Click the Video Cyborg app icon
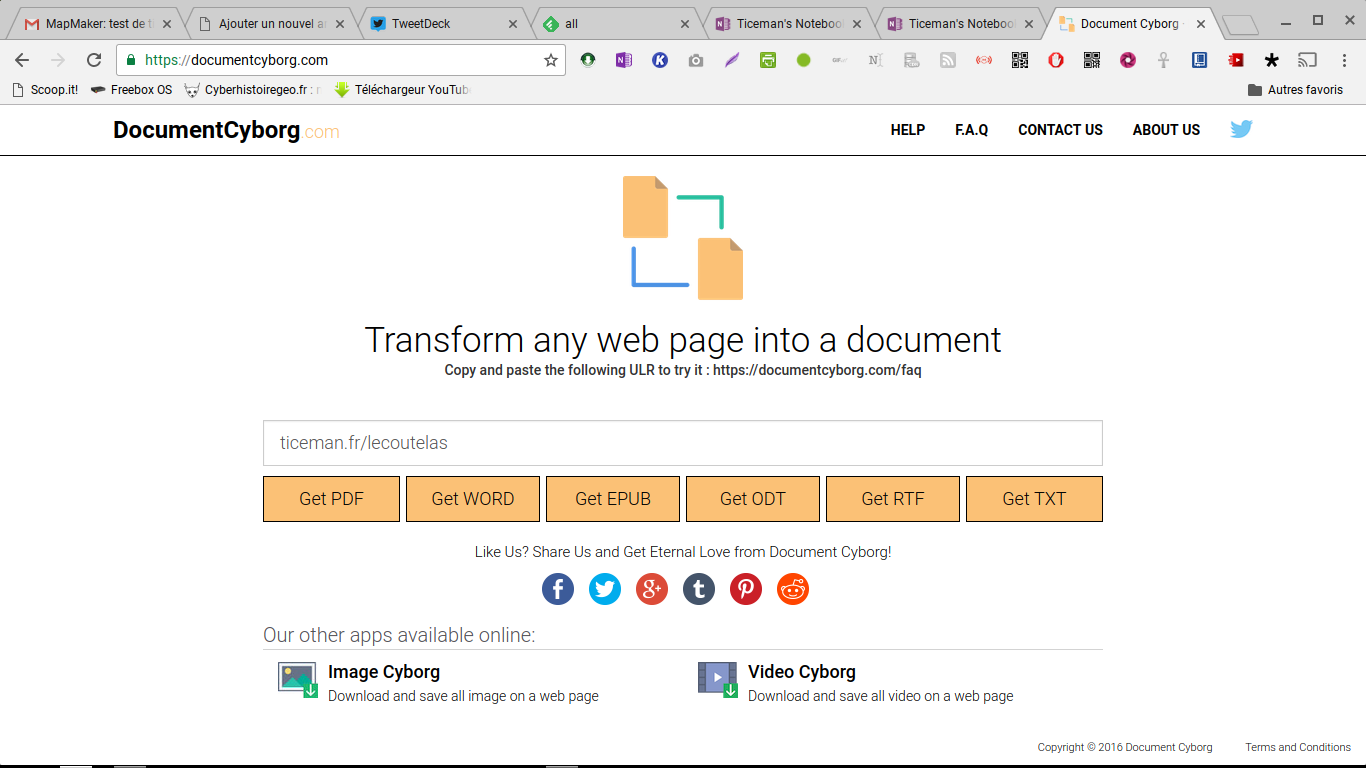Viewport: 1366px width, 768px height. tap(718, 679)
